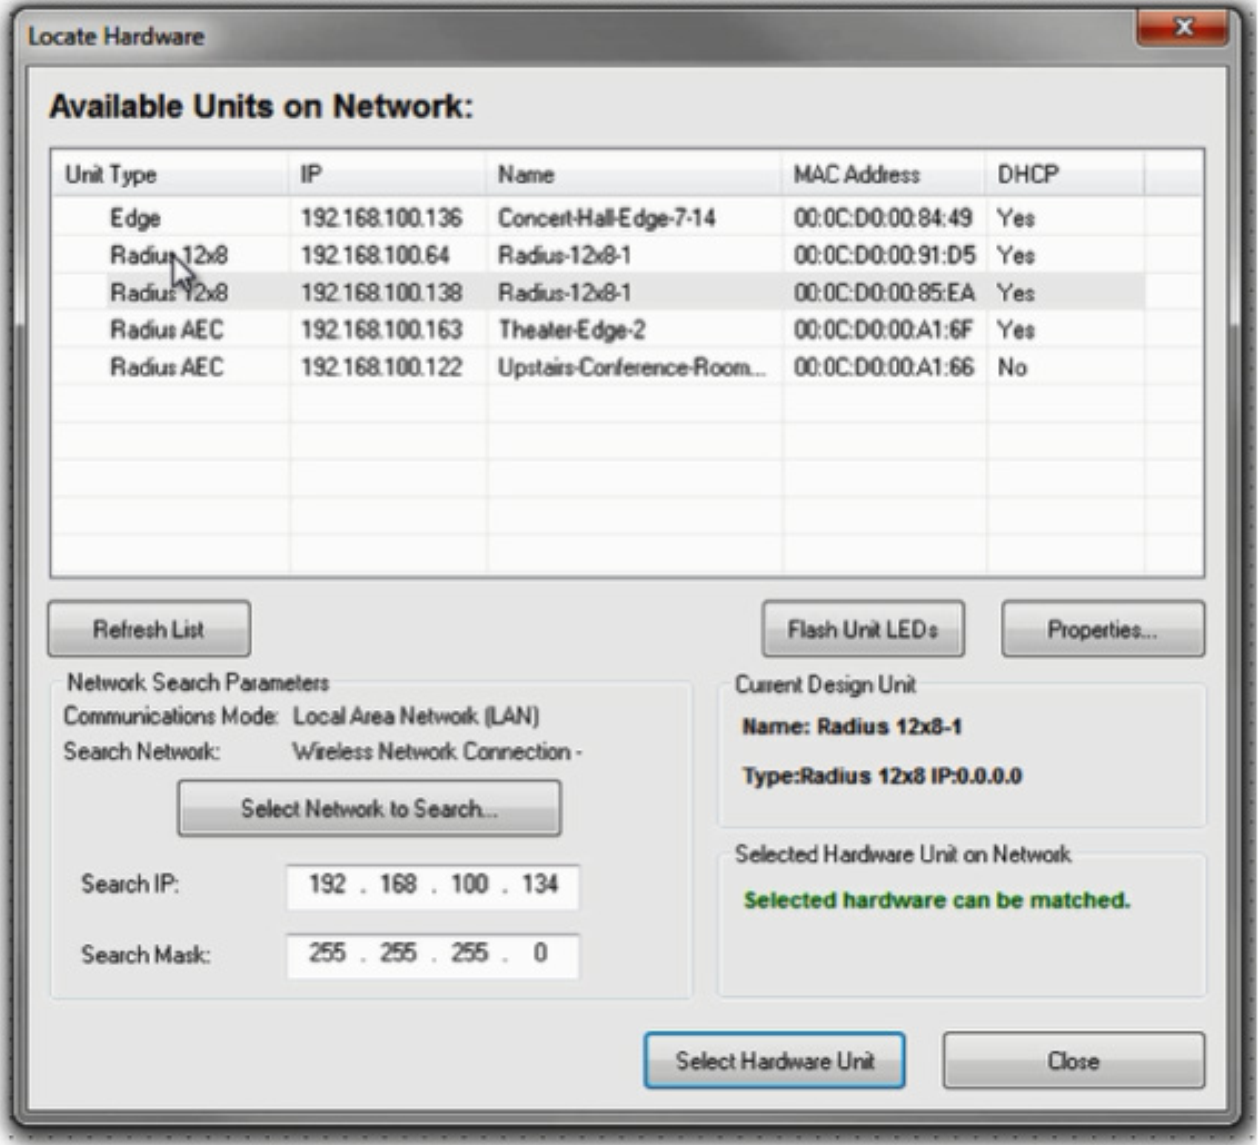Select the Upstairs-Conference-Room unit row
The image size is (1258, 1145).
click(630, 367)
